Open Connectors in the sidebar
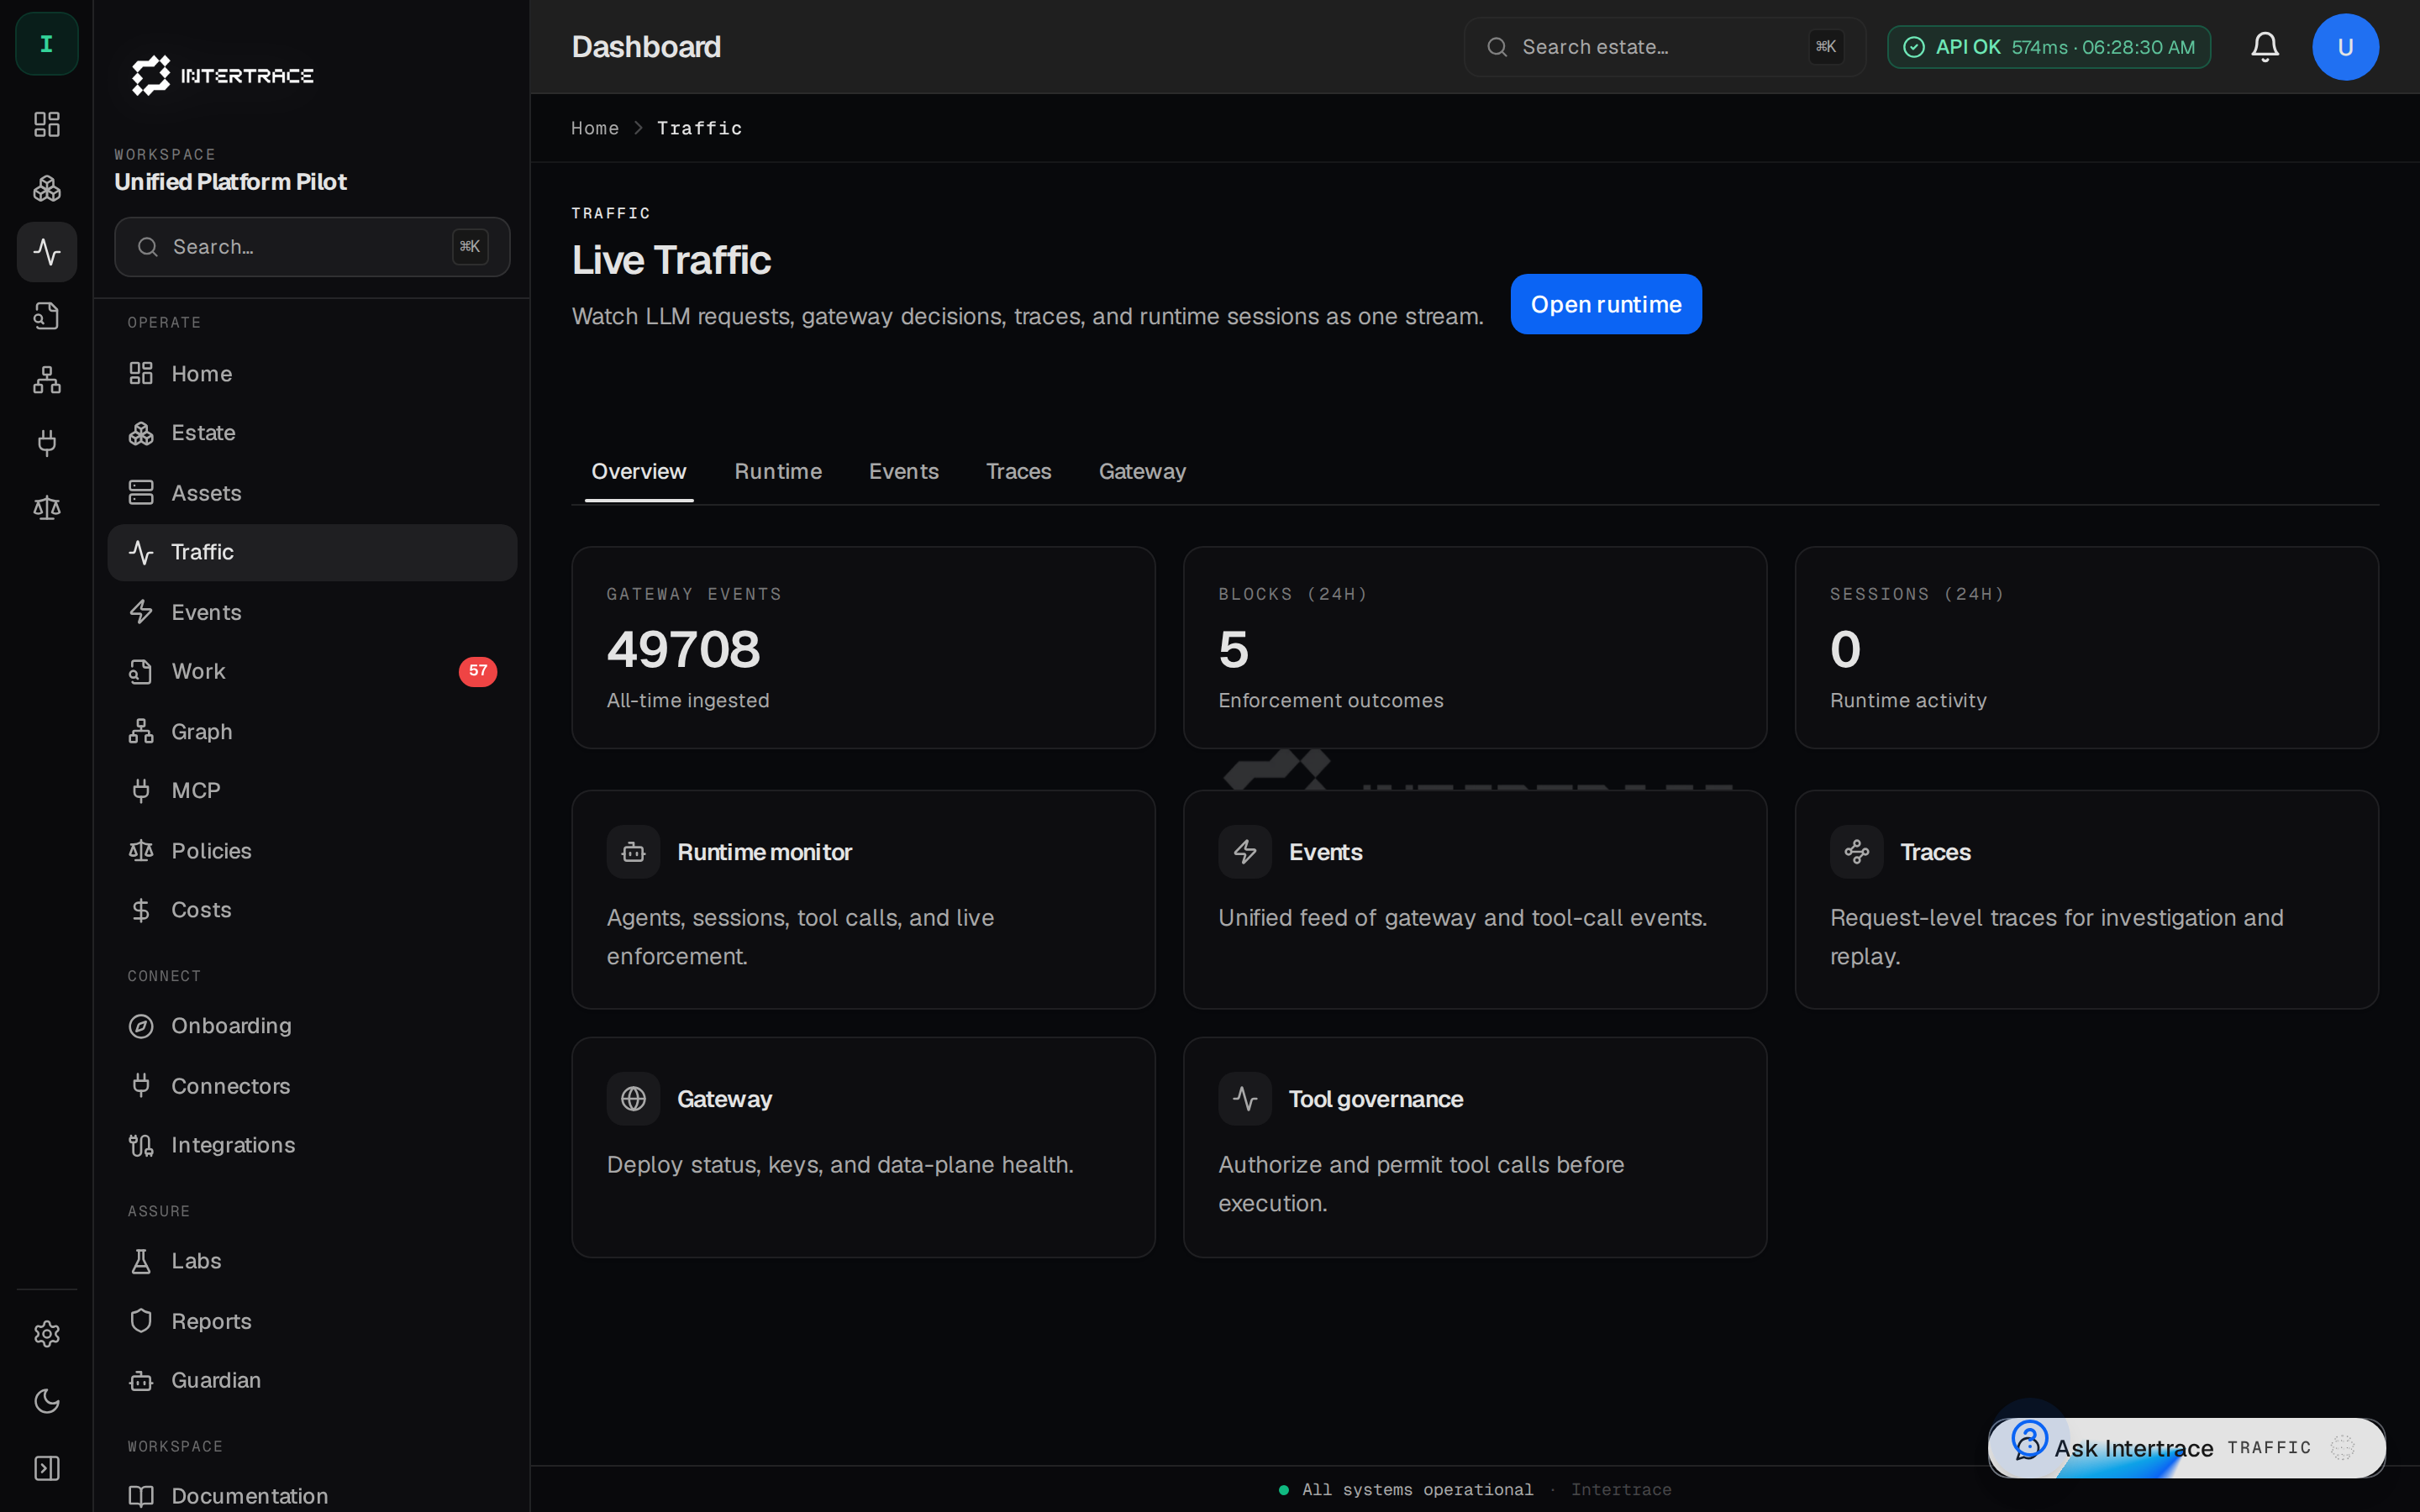This screenshot has height=1512, width=2420. point(312,1085)
